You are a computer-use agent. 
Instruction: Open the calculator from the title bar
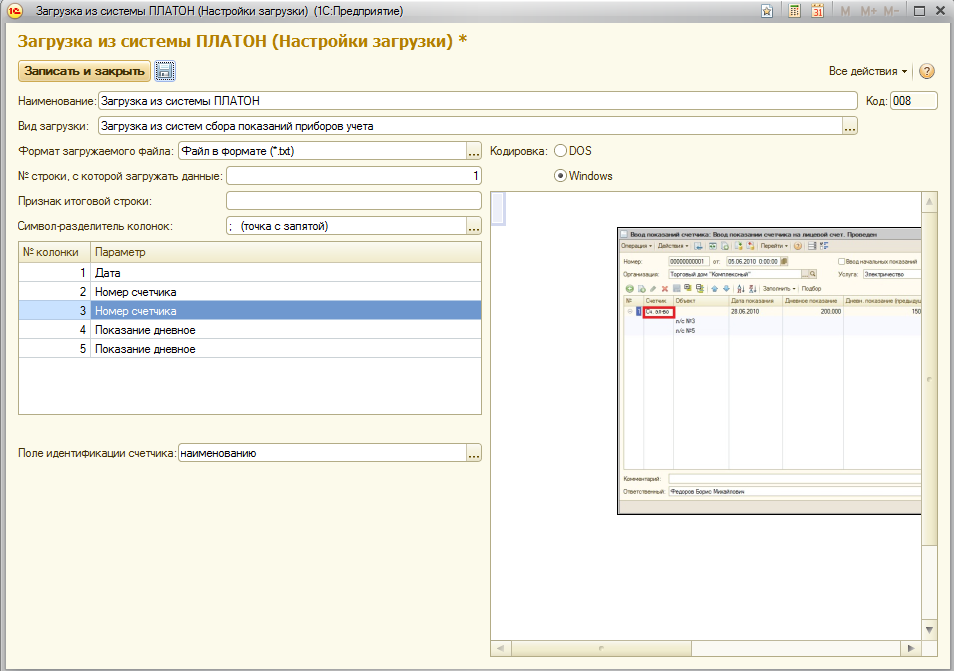point(794,11)
